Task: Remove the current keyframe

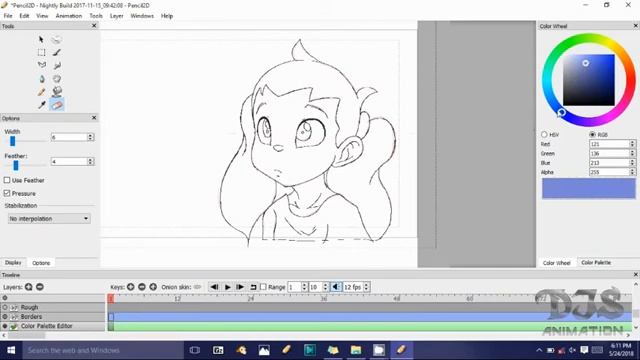Action: tap(142, 287)
